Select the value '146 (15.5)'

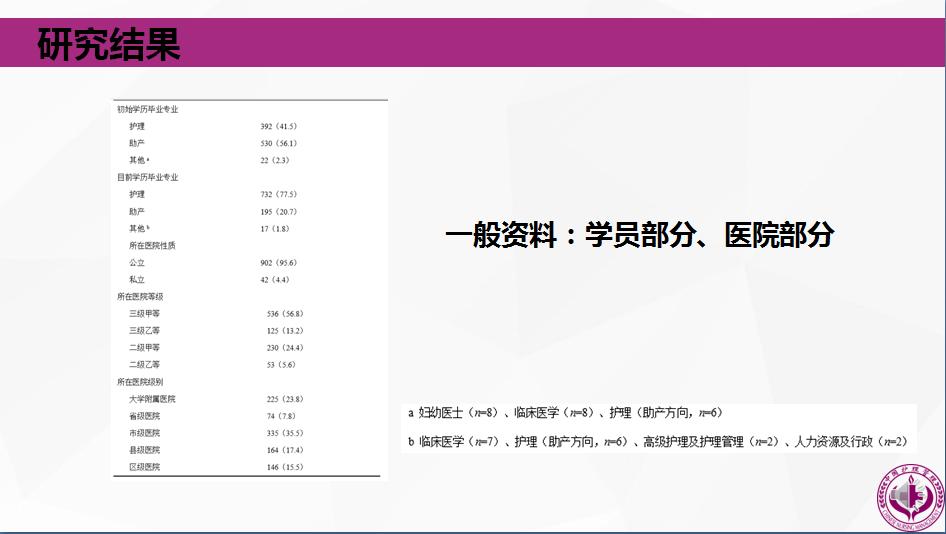click(x=285, y=467)
